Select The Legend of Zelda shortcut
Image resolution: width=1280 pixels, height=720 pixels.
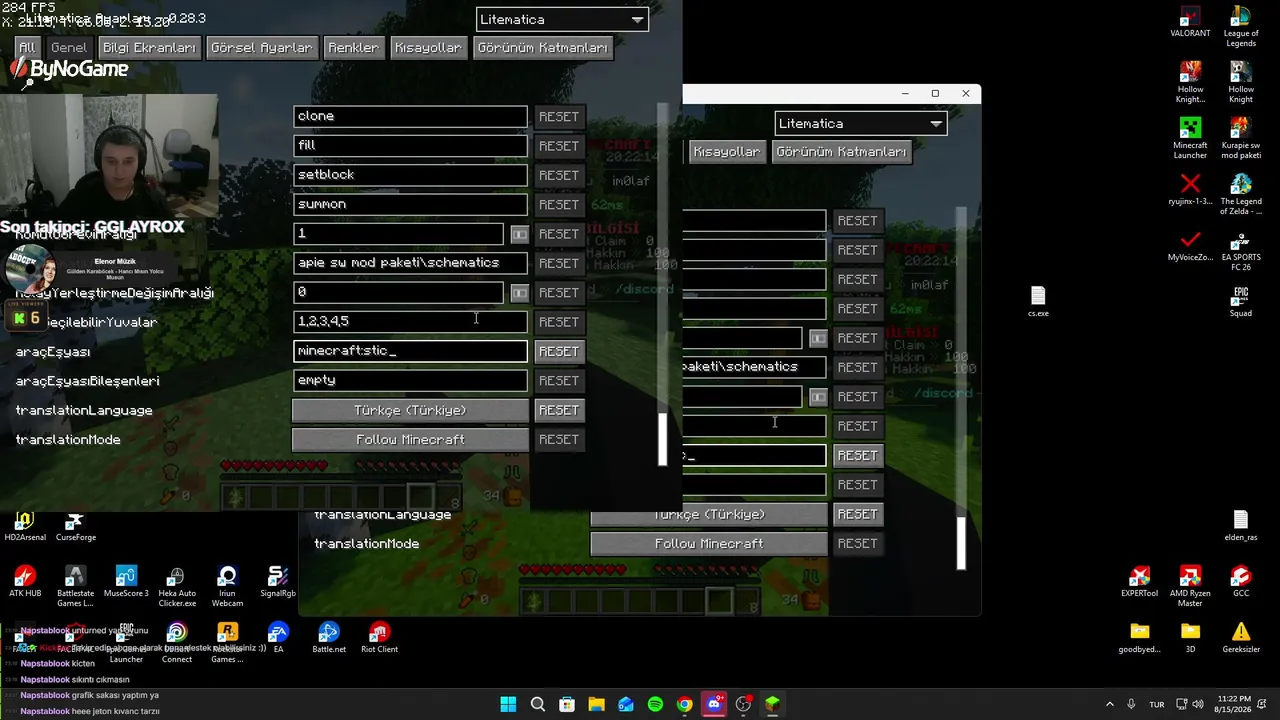click(x=1241, y=194)
